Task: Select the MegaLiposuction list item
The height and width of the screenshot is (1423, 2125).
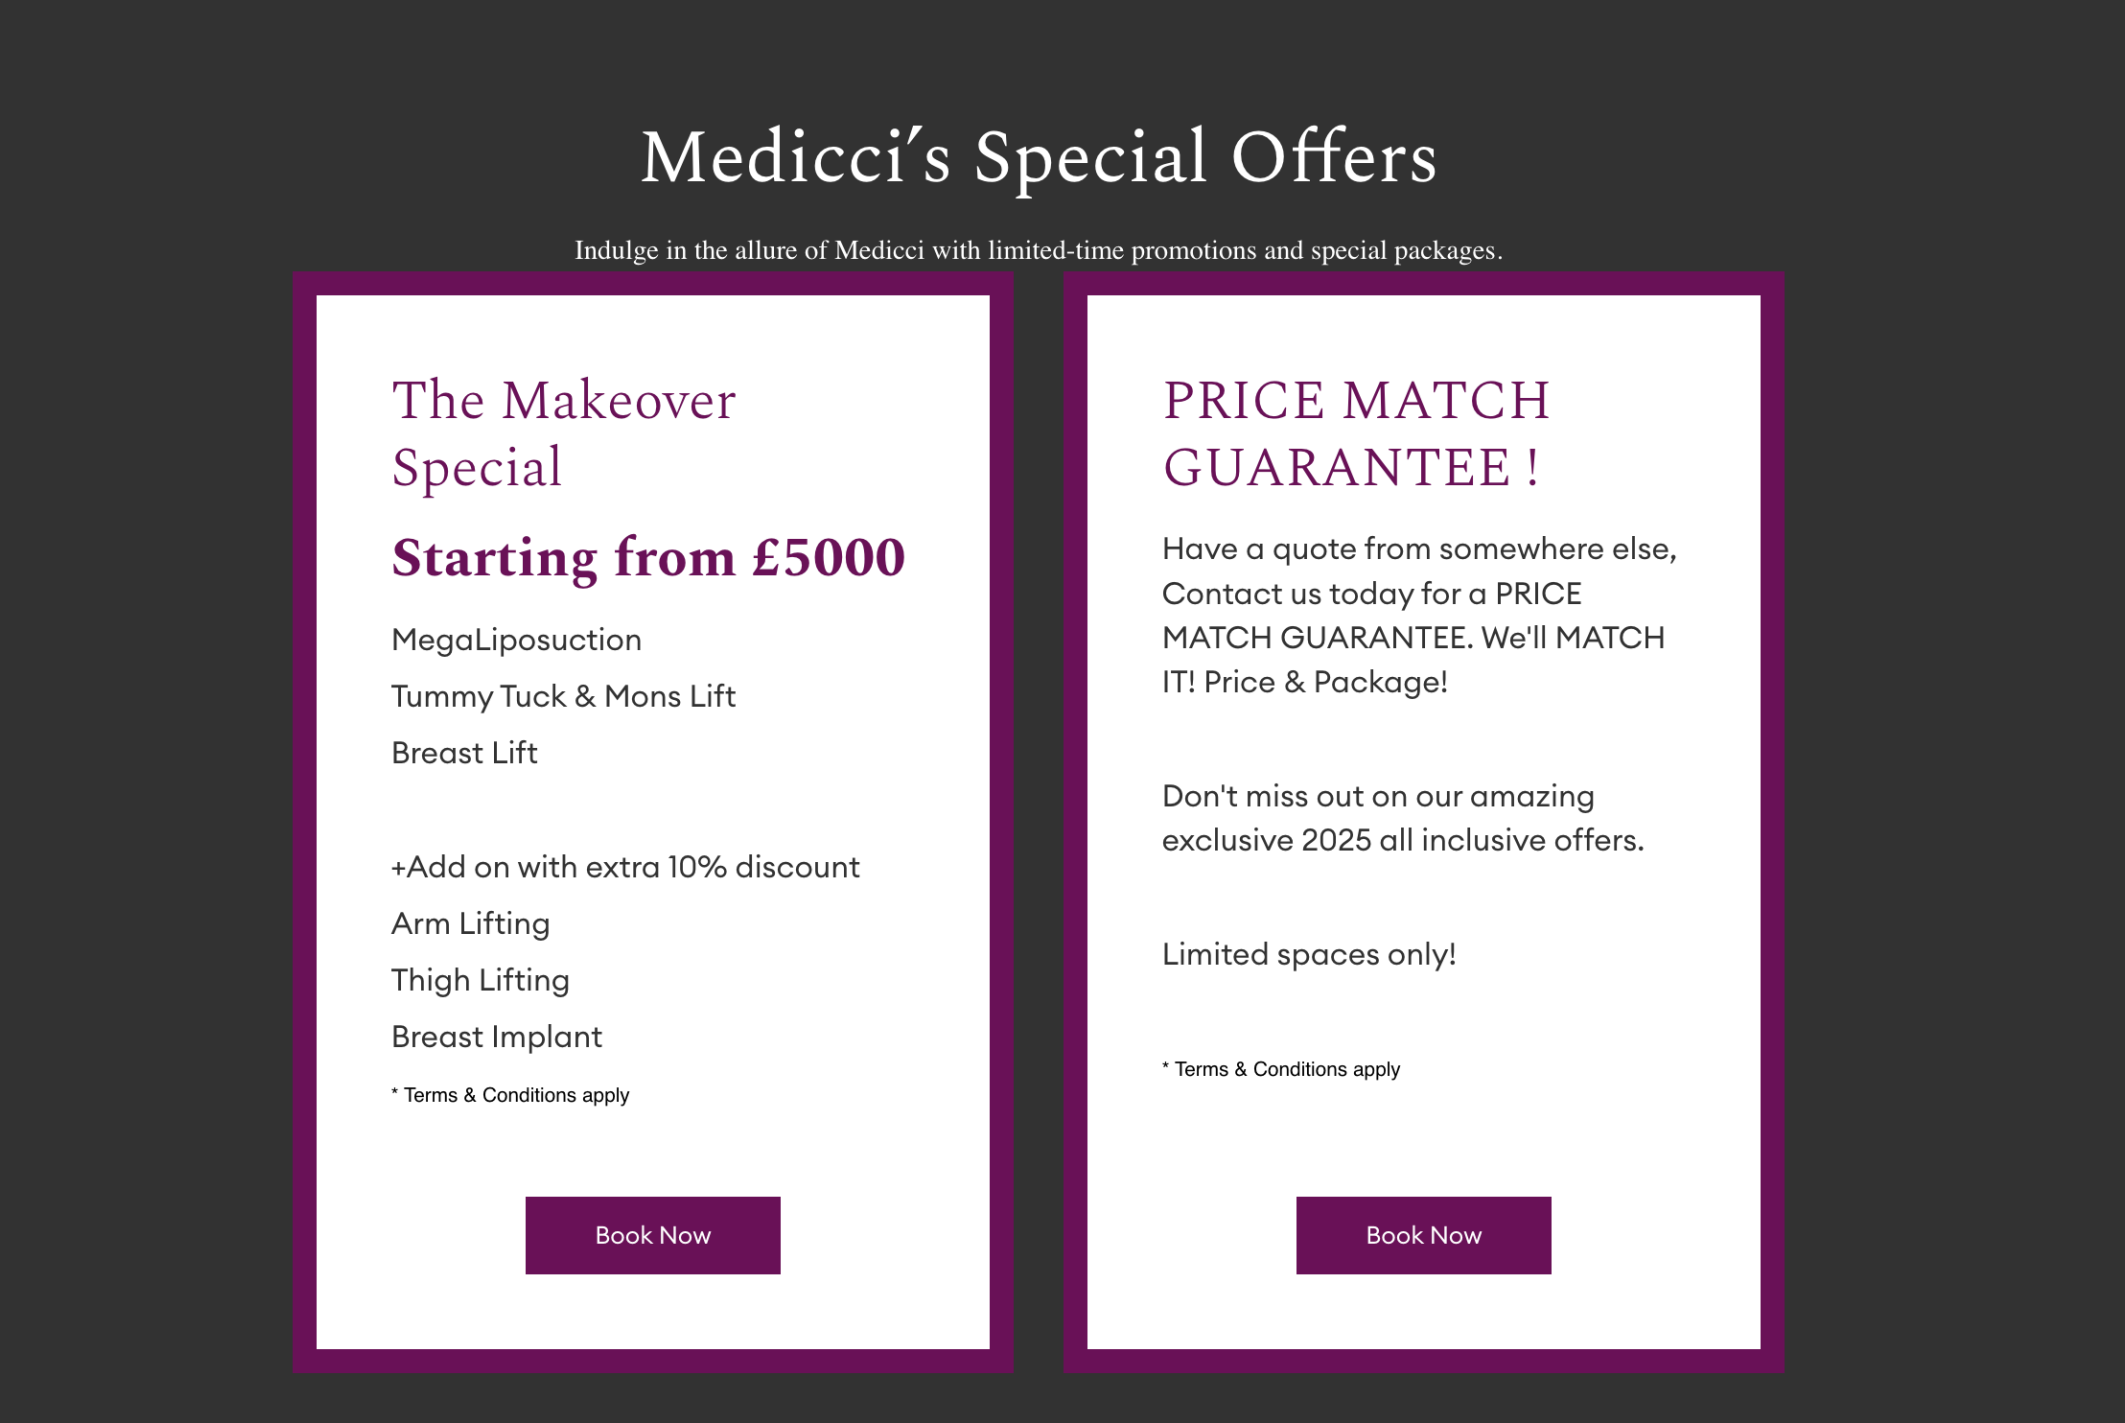Action: click(516, 640)
